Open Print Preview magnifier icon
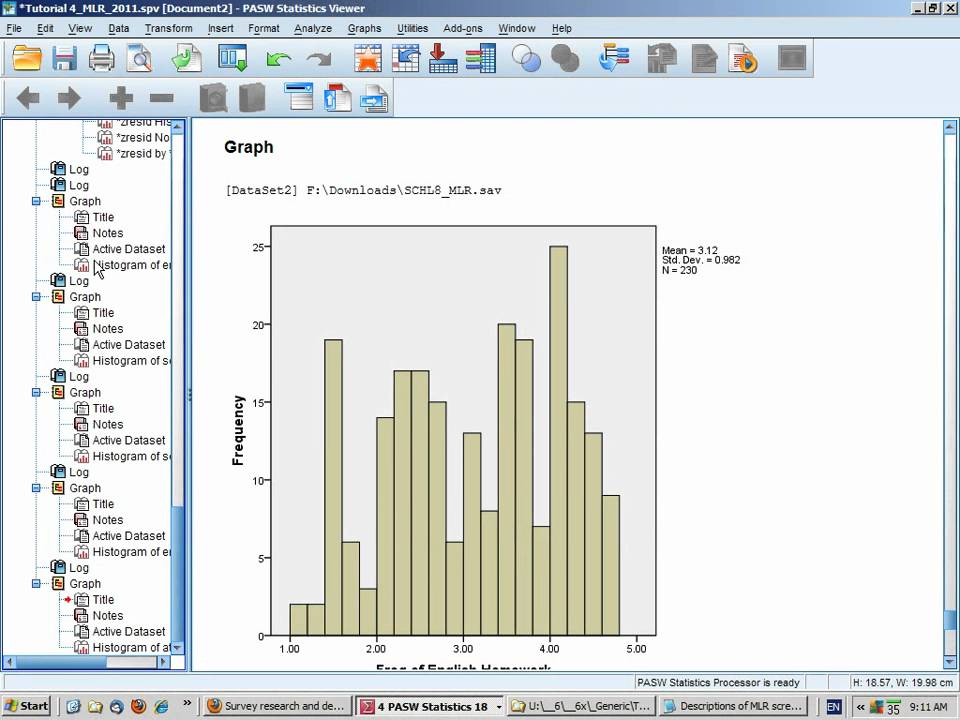This screenshot has width=960, height=720. [x=139, y=59]
